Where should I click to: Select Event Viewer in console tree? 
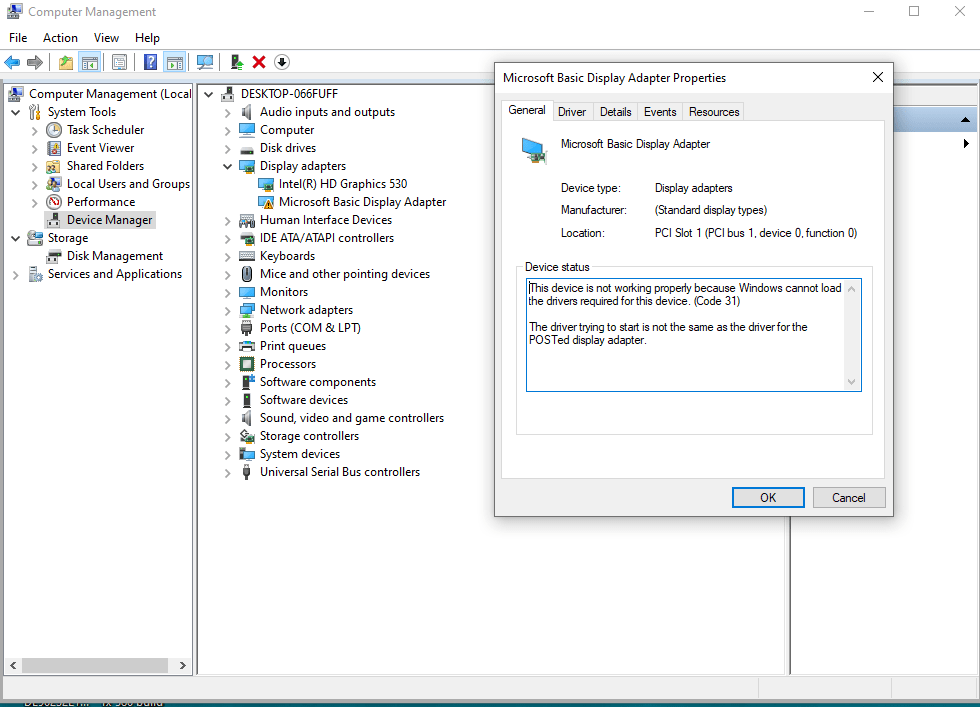[x=101, y=148]
